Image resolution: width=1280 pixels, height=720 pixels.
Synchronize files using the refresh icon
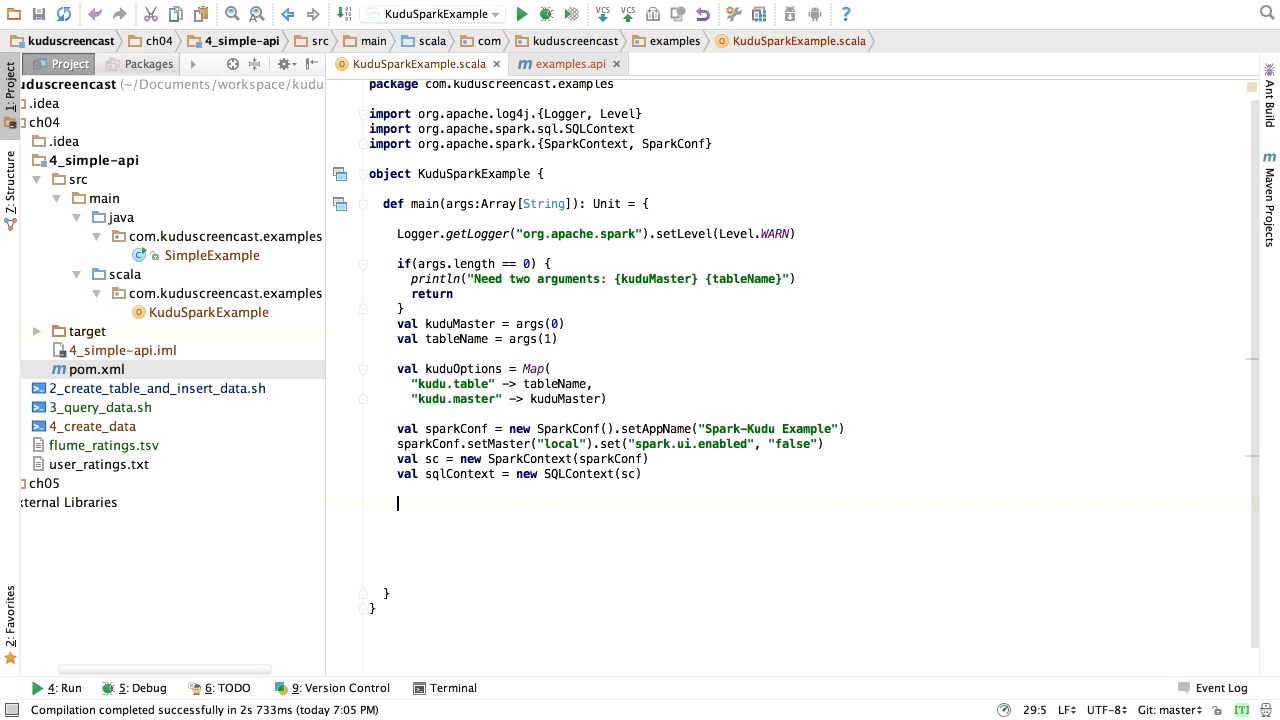click(64, 14)
